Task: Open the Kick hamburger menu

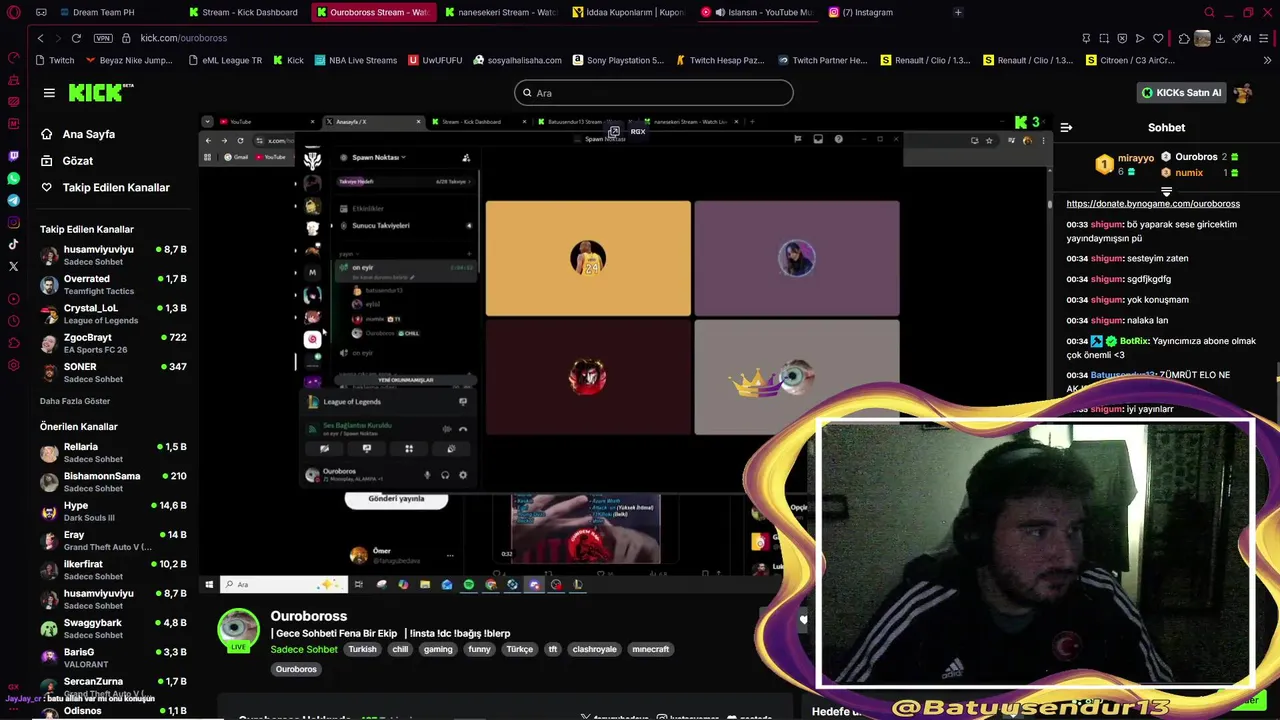Action: 49,93
